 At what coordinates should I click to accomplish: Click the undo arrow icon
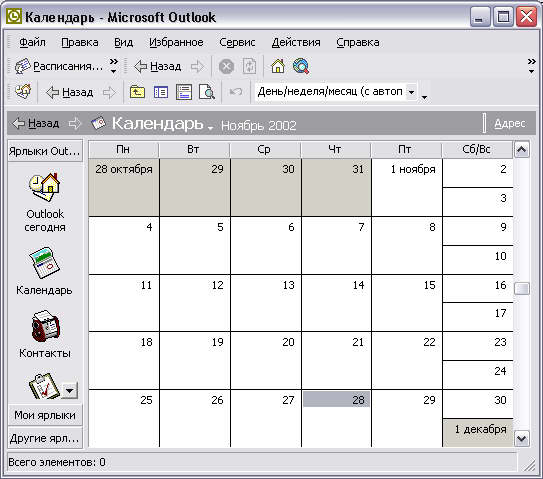pos(236,92)
